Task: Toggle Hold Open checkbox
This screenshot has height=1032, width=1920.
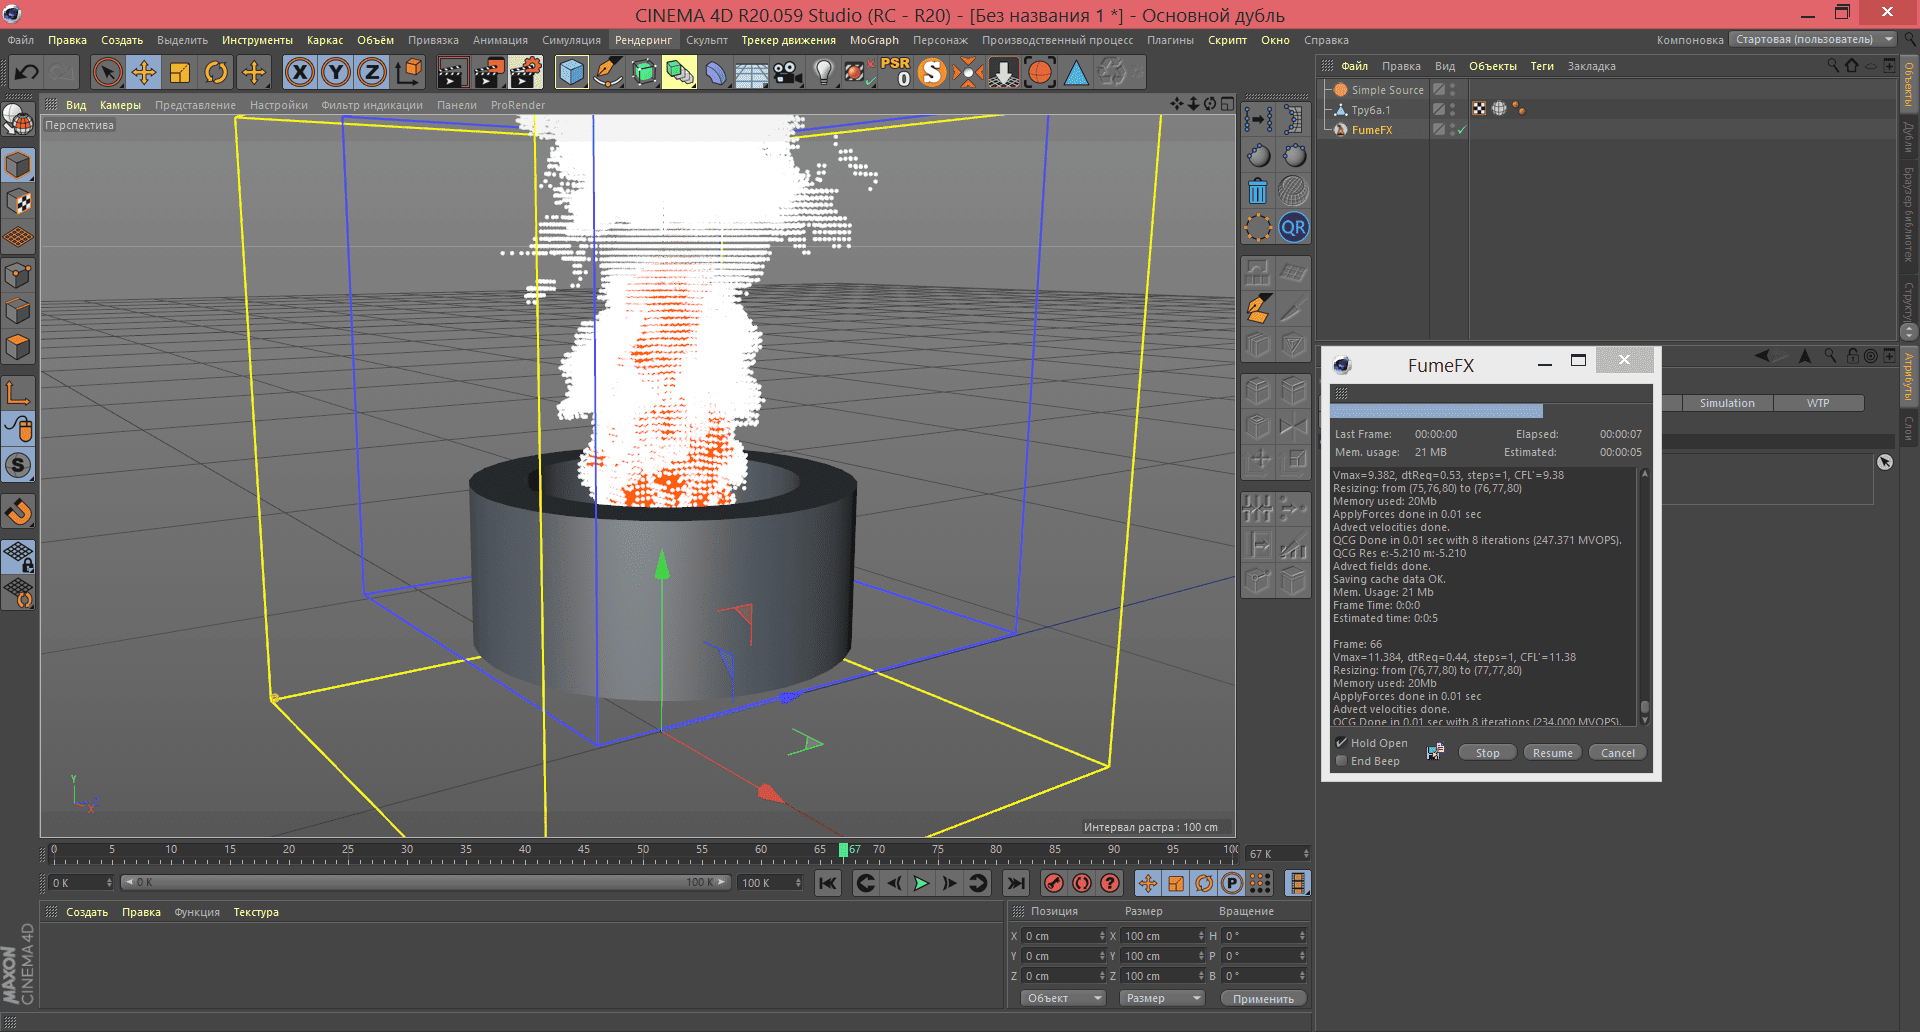Action: pos(1341,743)
